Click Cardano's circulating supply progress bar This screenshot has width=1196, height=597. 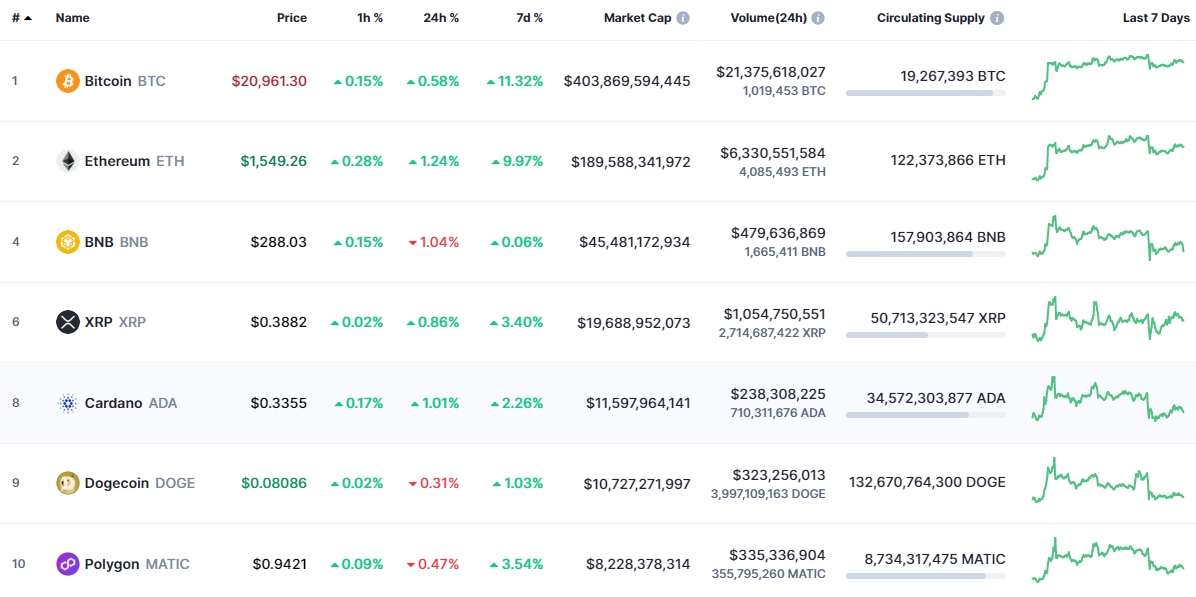pos(925,415)
